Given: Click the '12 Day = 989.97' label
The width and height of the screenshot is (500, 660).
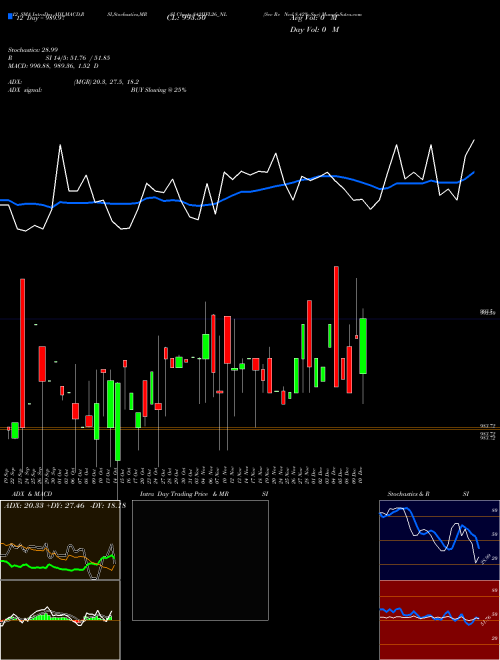Looking at the screenshot, I should pyautogui.click(x=40, y=18).
